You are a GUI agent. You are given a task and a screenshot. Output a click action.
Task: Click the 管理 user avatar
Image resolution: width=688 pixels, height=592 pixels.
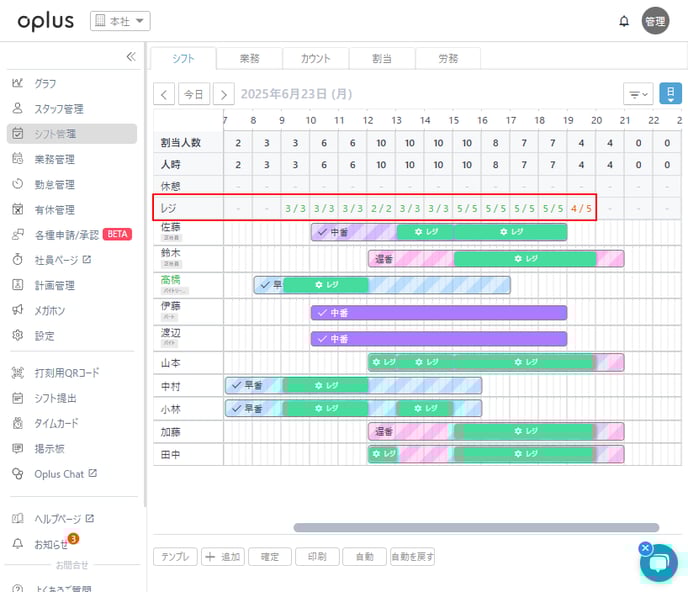tap(655, 21)
